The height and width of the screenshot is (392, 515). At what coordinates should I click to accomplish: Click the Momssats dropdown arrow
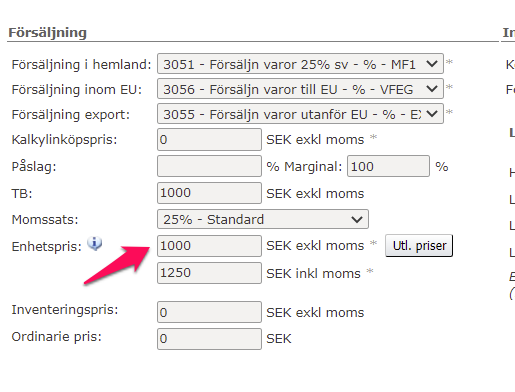coord(357,219)
